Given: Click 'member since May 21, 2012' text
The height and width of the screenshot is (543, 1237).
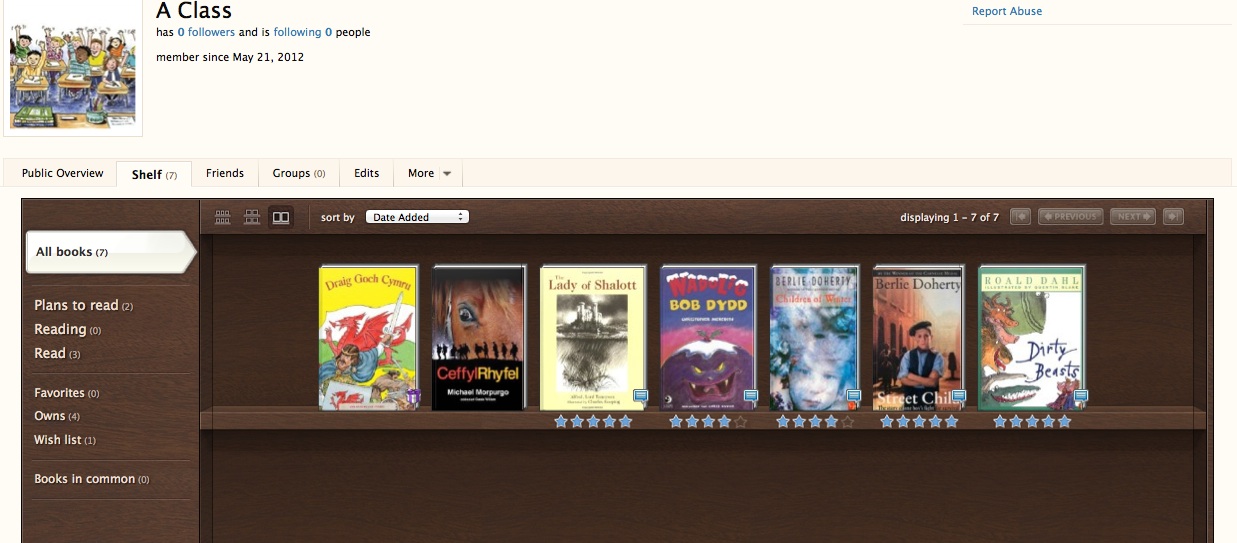Looking at the screenshot, I should coord(230,57).
